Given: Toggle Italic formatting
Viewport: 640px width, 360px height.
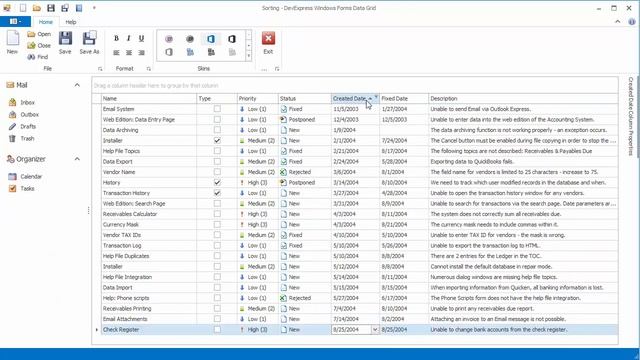Looking at the screenshot, I should pyautogui.click(x=129, y=38).
